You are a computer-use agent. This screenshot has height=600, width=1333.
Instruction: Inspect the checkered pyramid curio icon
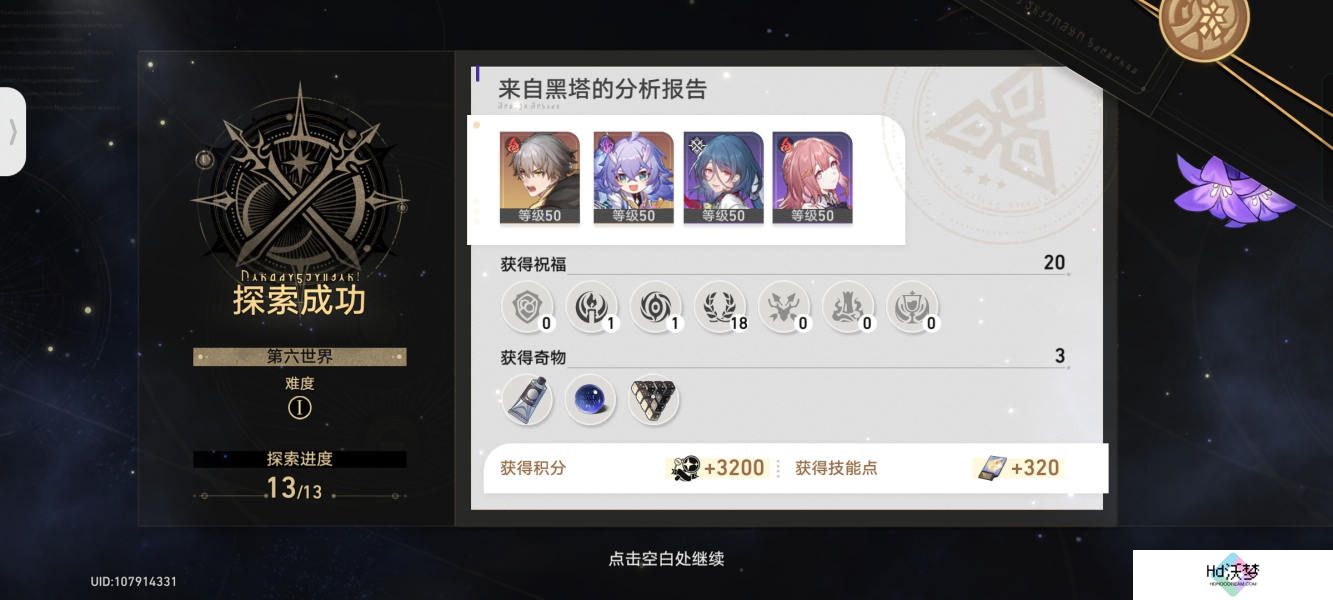point(654,400)
